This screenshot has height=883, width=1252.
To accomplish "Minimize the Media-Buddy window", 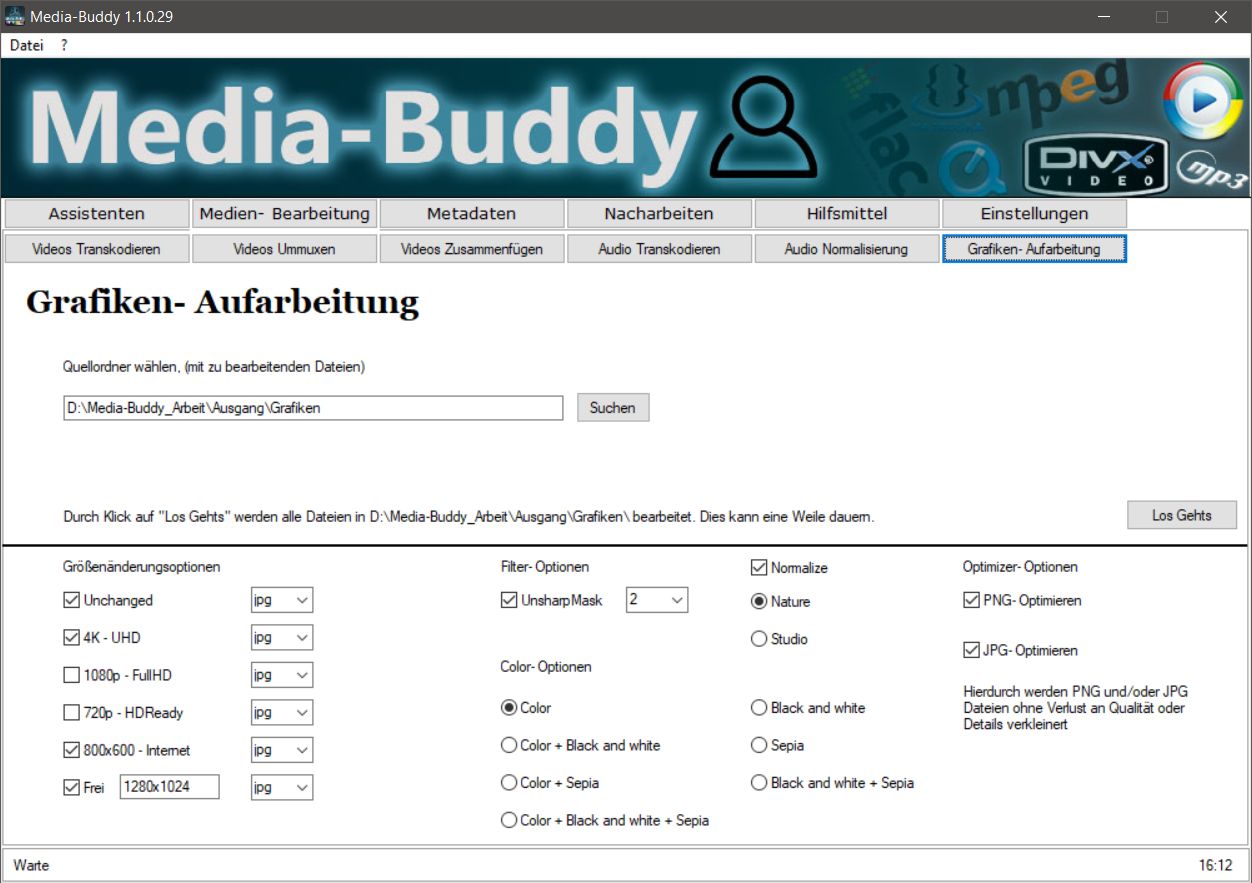I will (1103, 17).
